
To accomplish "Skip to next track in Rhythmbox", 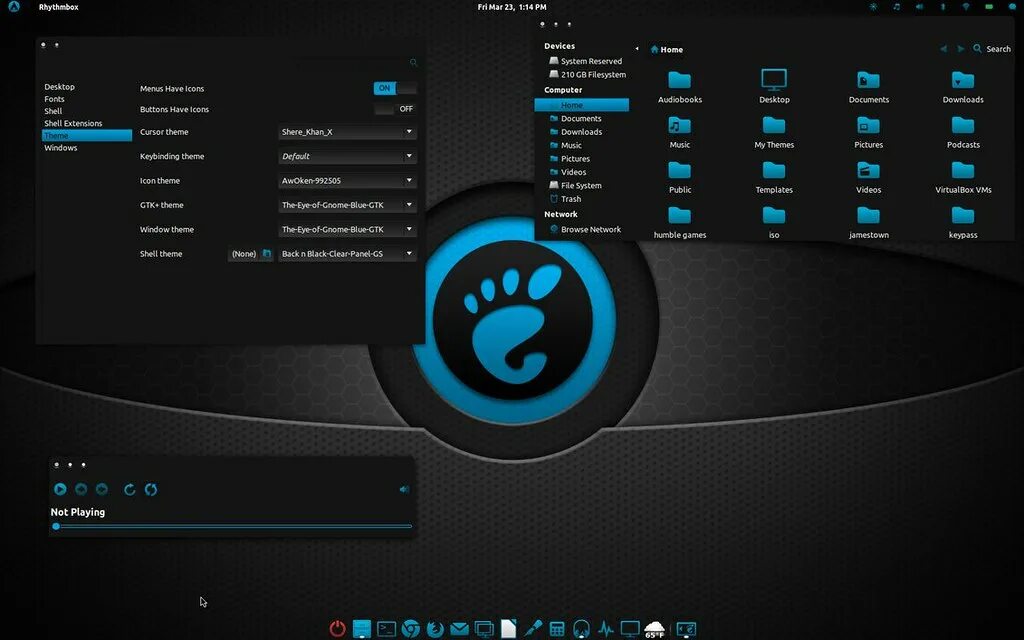I will pos(102,489).
